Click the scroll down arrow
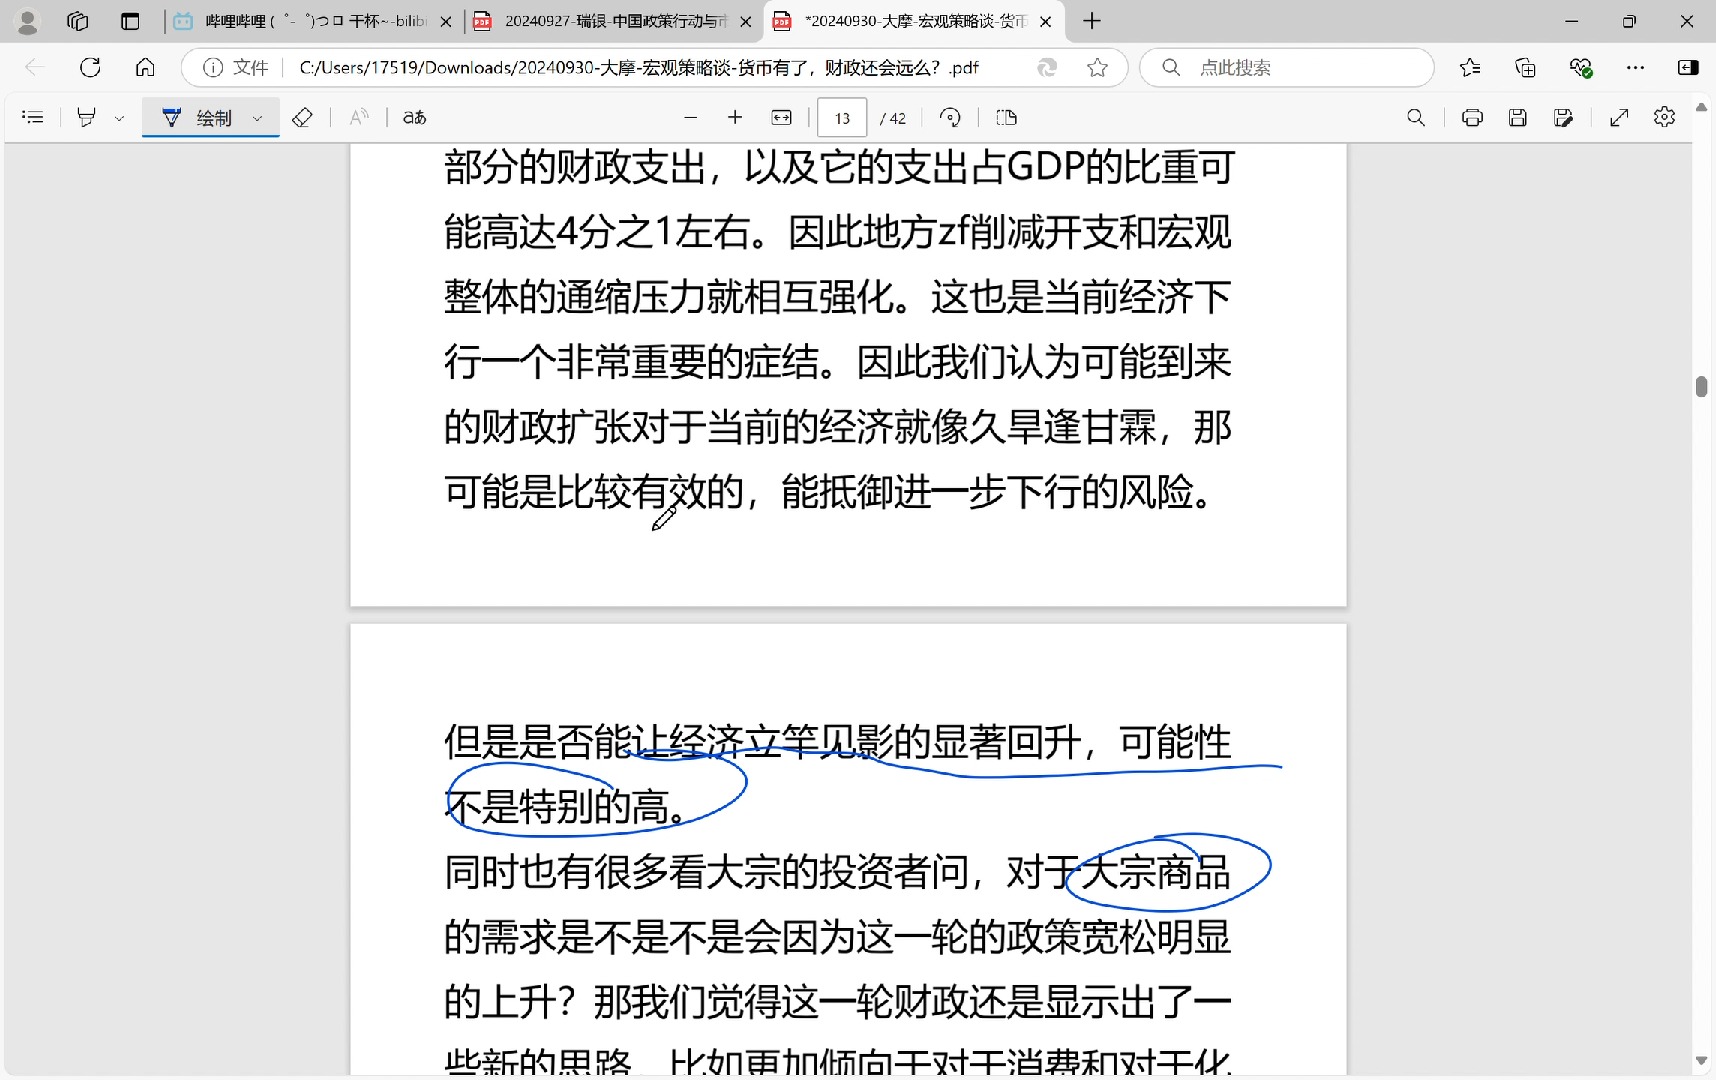Screen dimensions: 1716x1080 (1701, 1061)
